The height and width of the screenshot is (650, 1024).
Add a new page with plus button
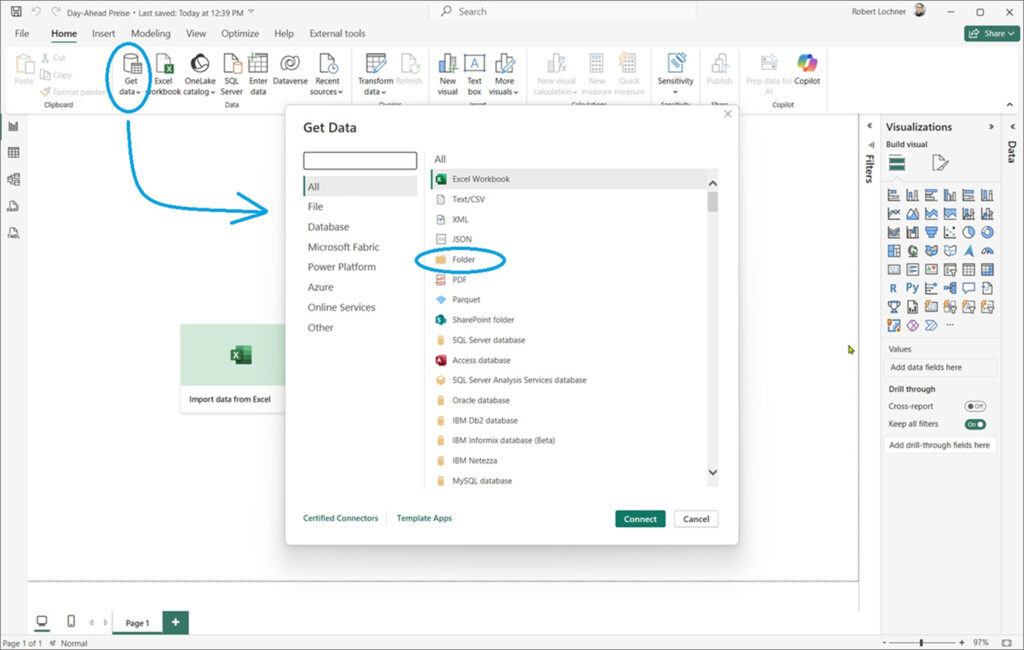coord(175,622)
